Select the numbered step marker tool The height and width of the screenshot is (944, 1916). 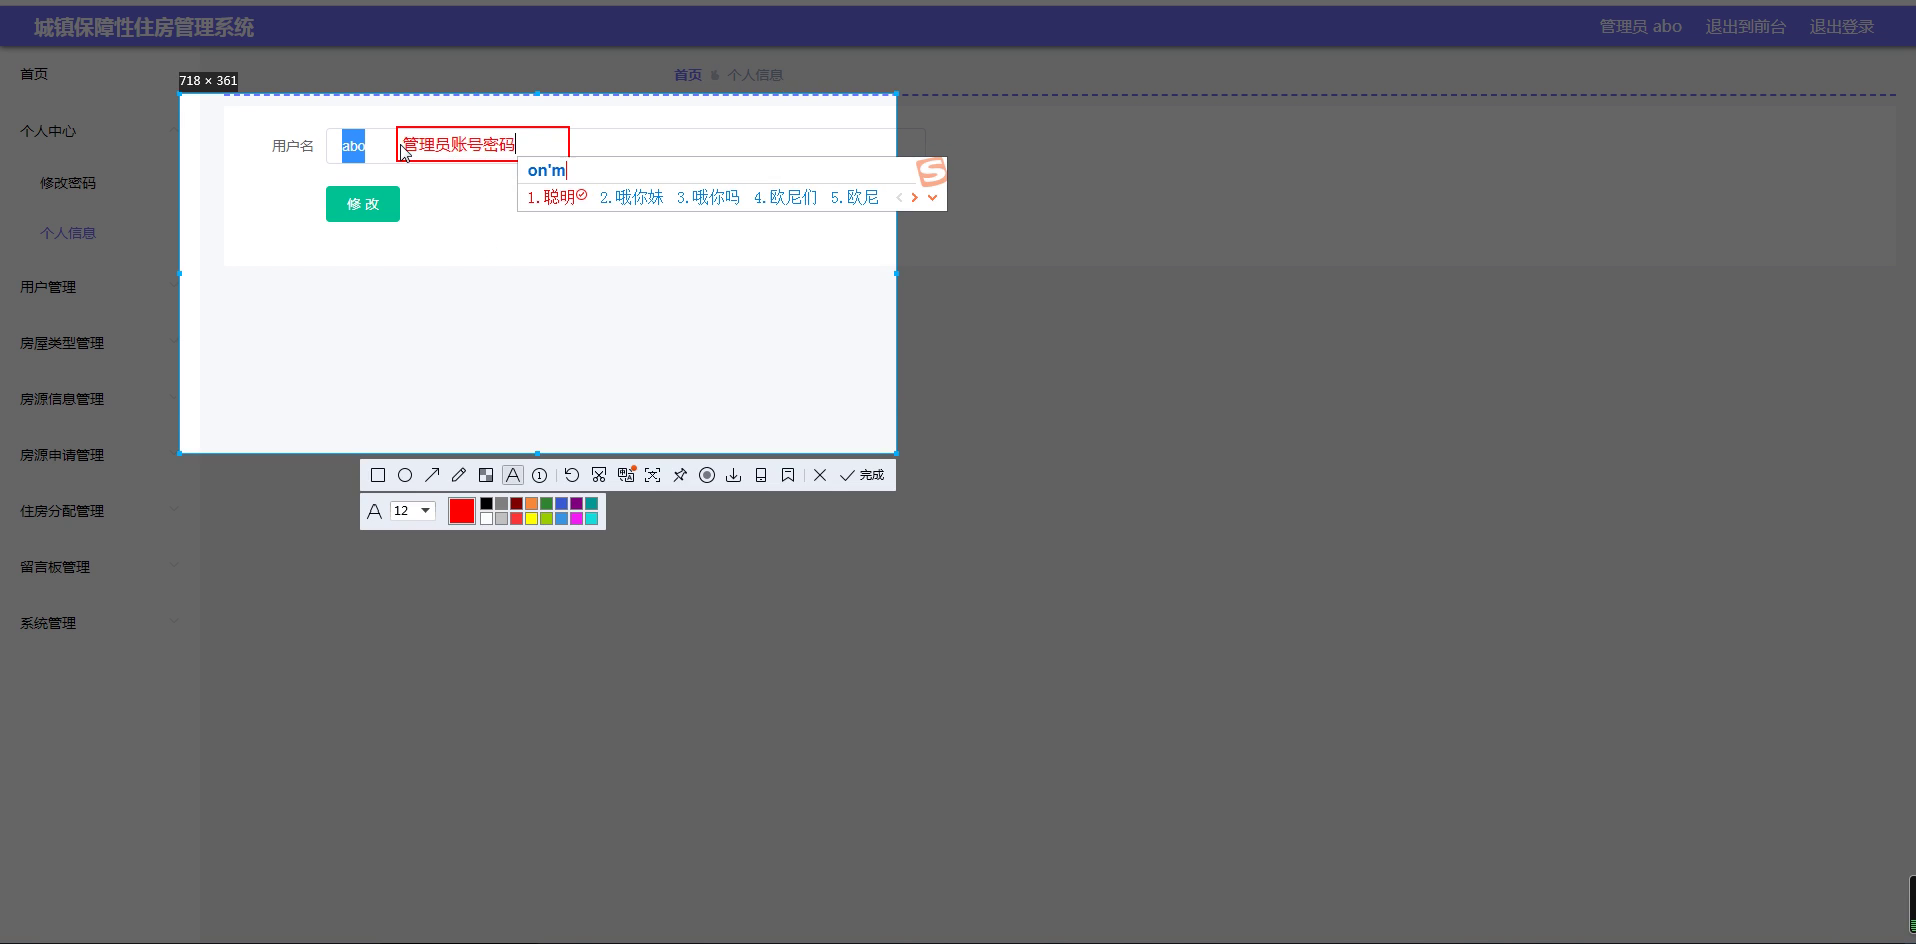coord(540,475)
